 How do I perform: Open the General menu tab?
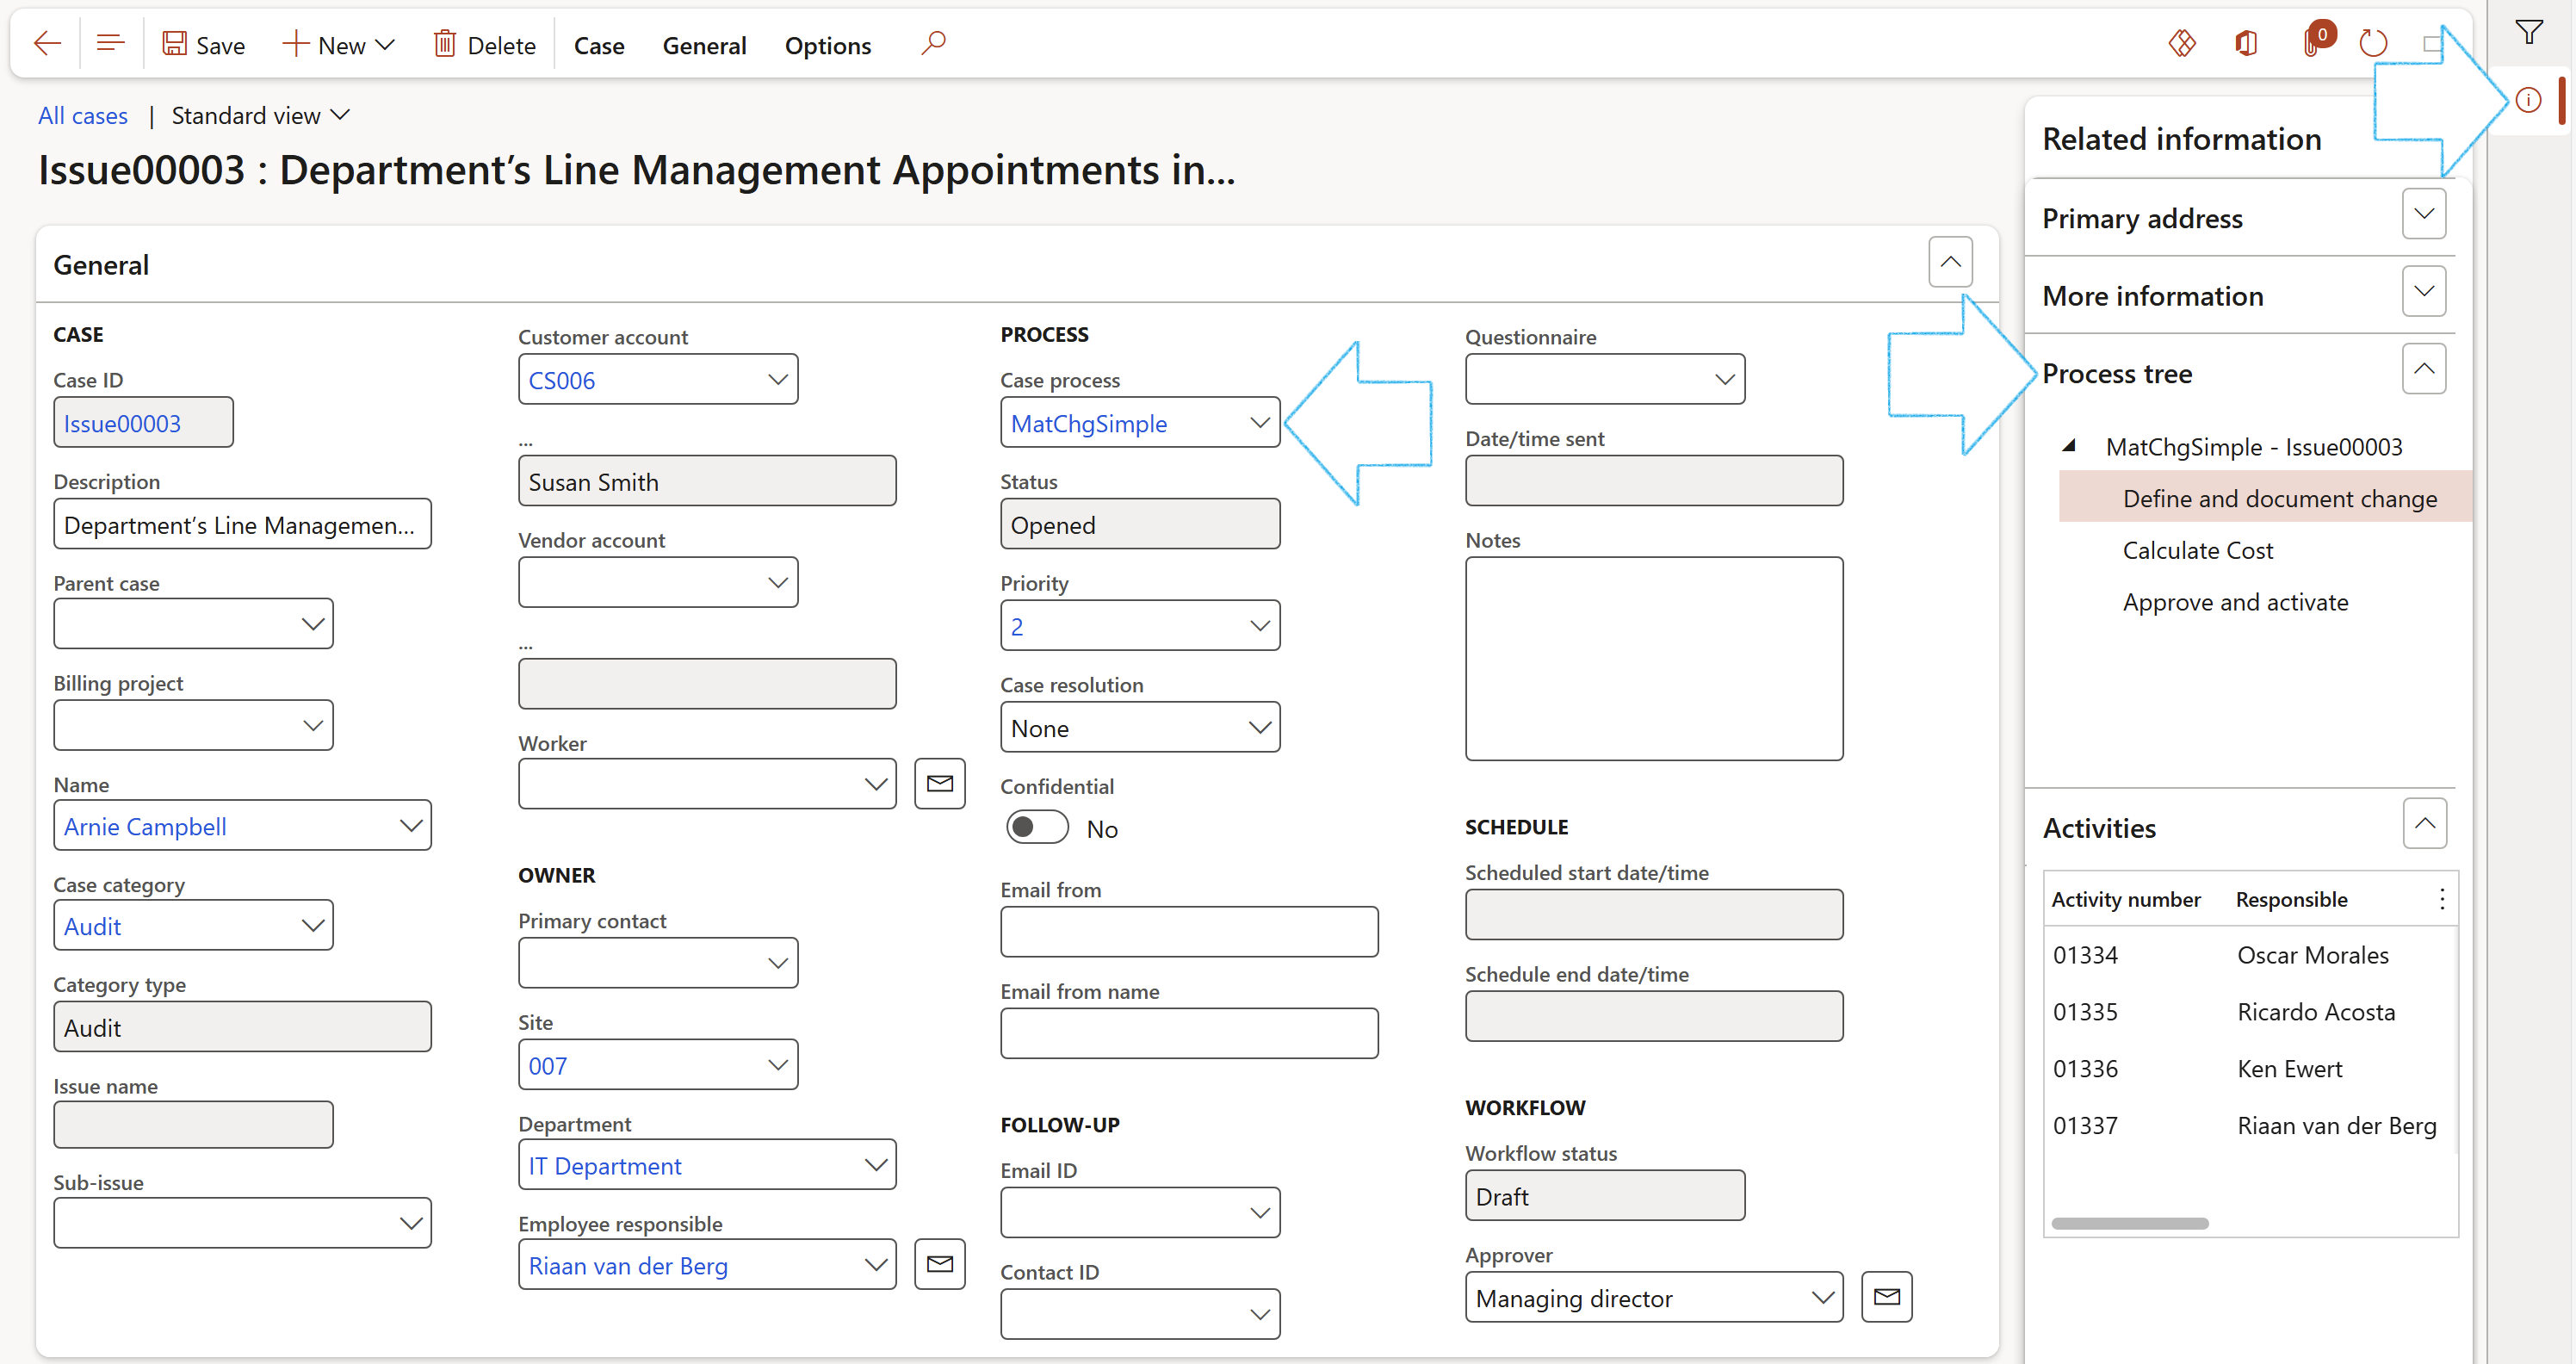point(704,46)
